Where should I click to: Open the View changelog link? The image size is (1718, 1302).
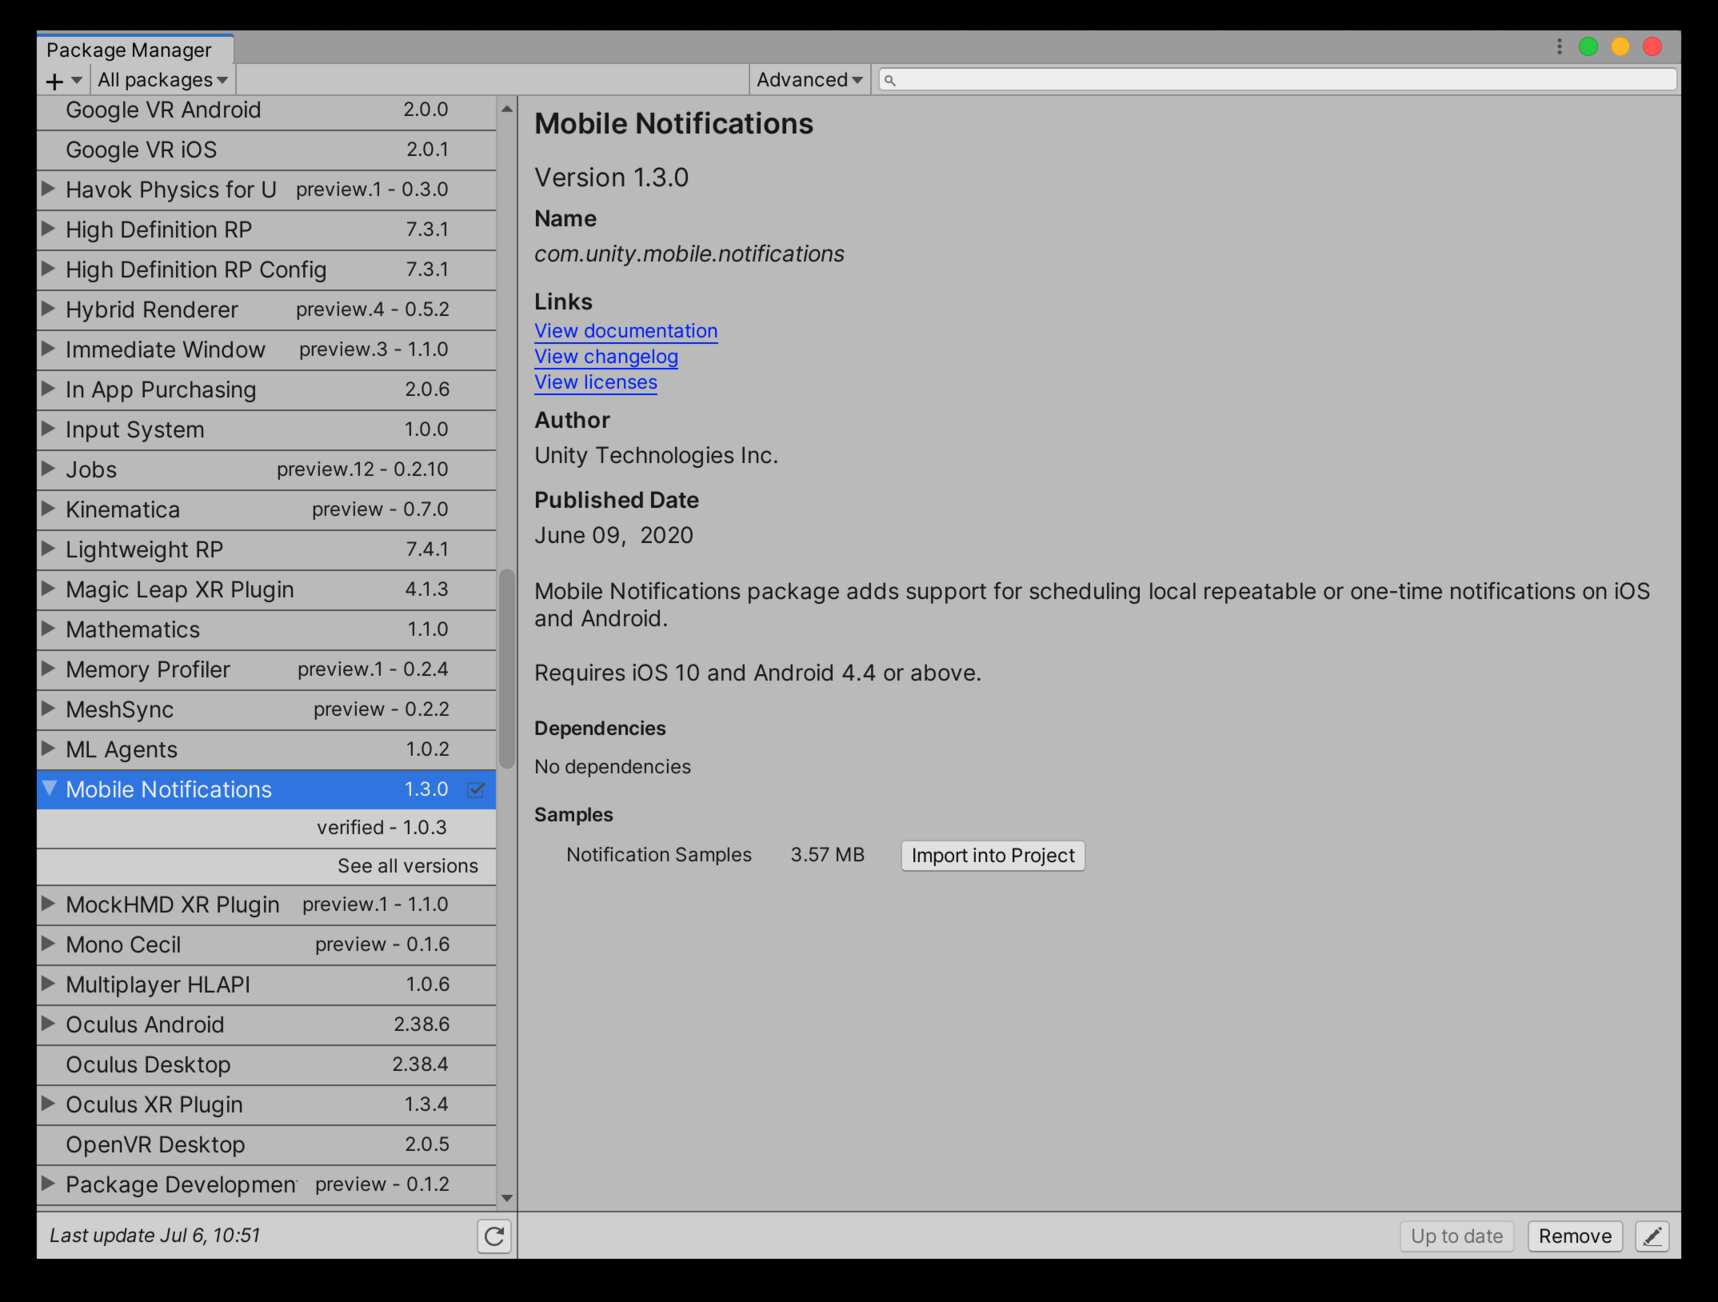pyautogui.click(x=606, y=356)
